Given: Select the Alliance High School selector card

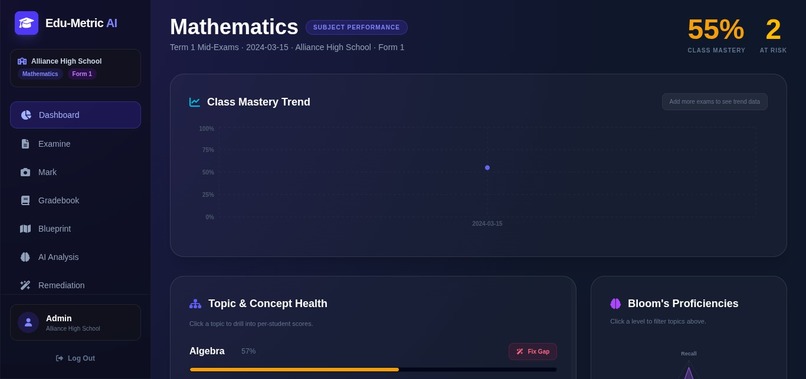Looking at the screenshot, I should pos(76,68).
